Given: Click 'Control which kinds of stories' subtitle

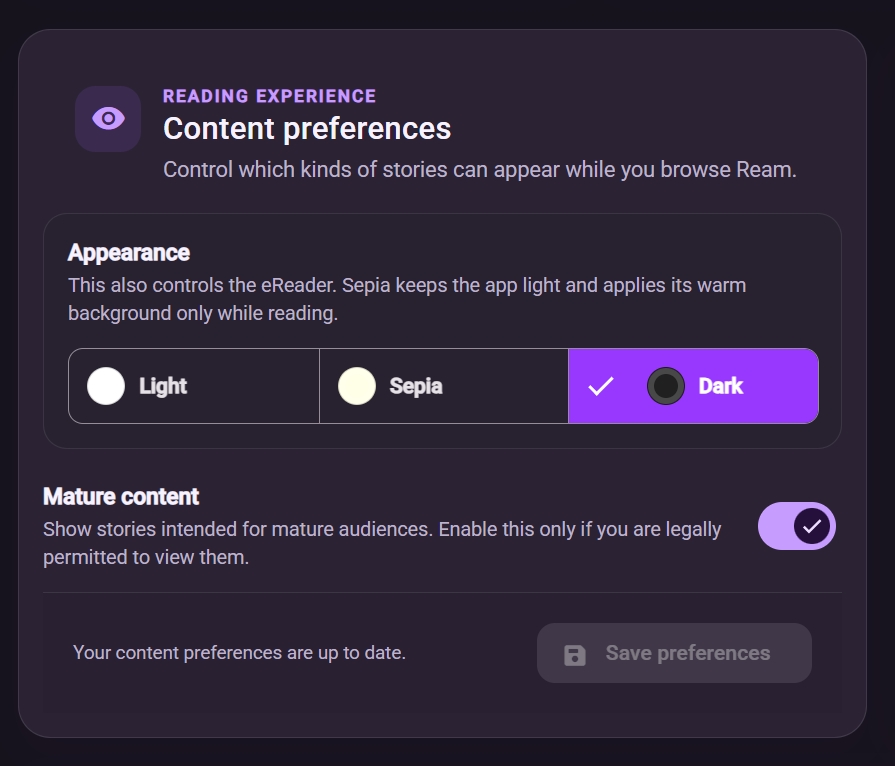Looking at the screenshot, I should pyautogui.click(x=479, y=170).
